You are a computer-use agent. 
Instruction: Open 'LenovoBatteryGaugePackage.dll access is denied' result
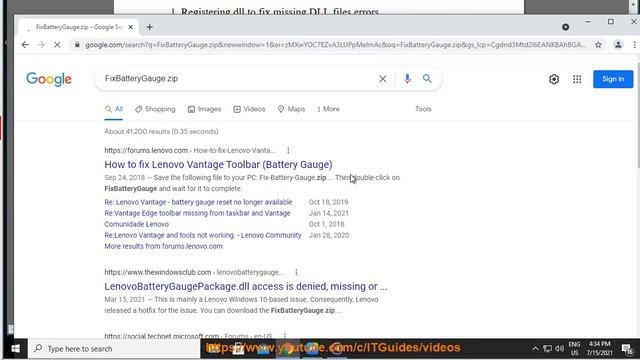[x=246, y=287]
